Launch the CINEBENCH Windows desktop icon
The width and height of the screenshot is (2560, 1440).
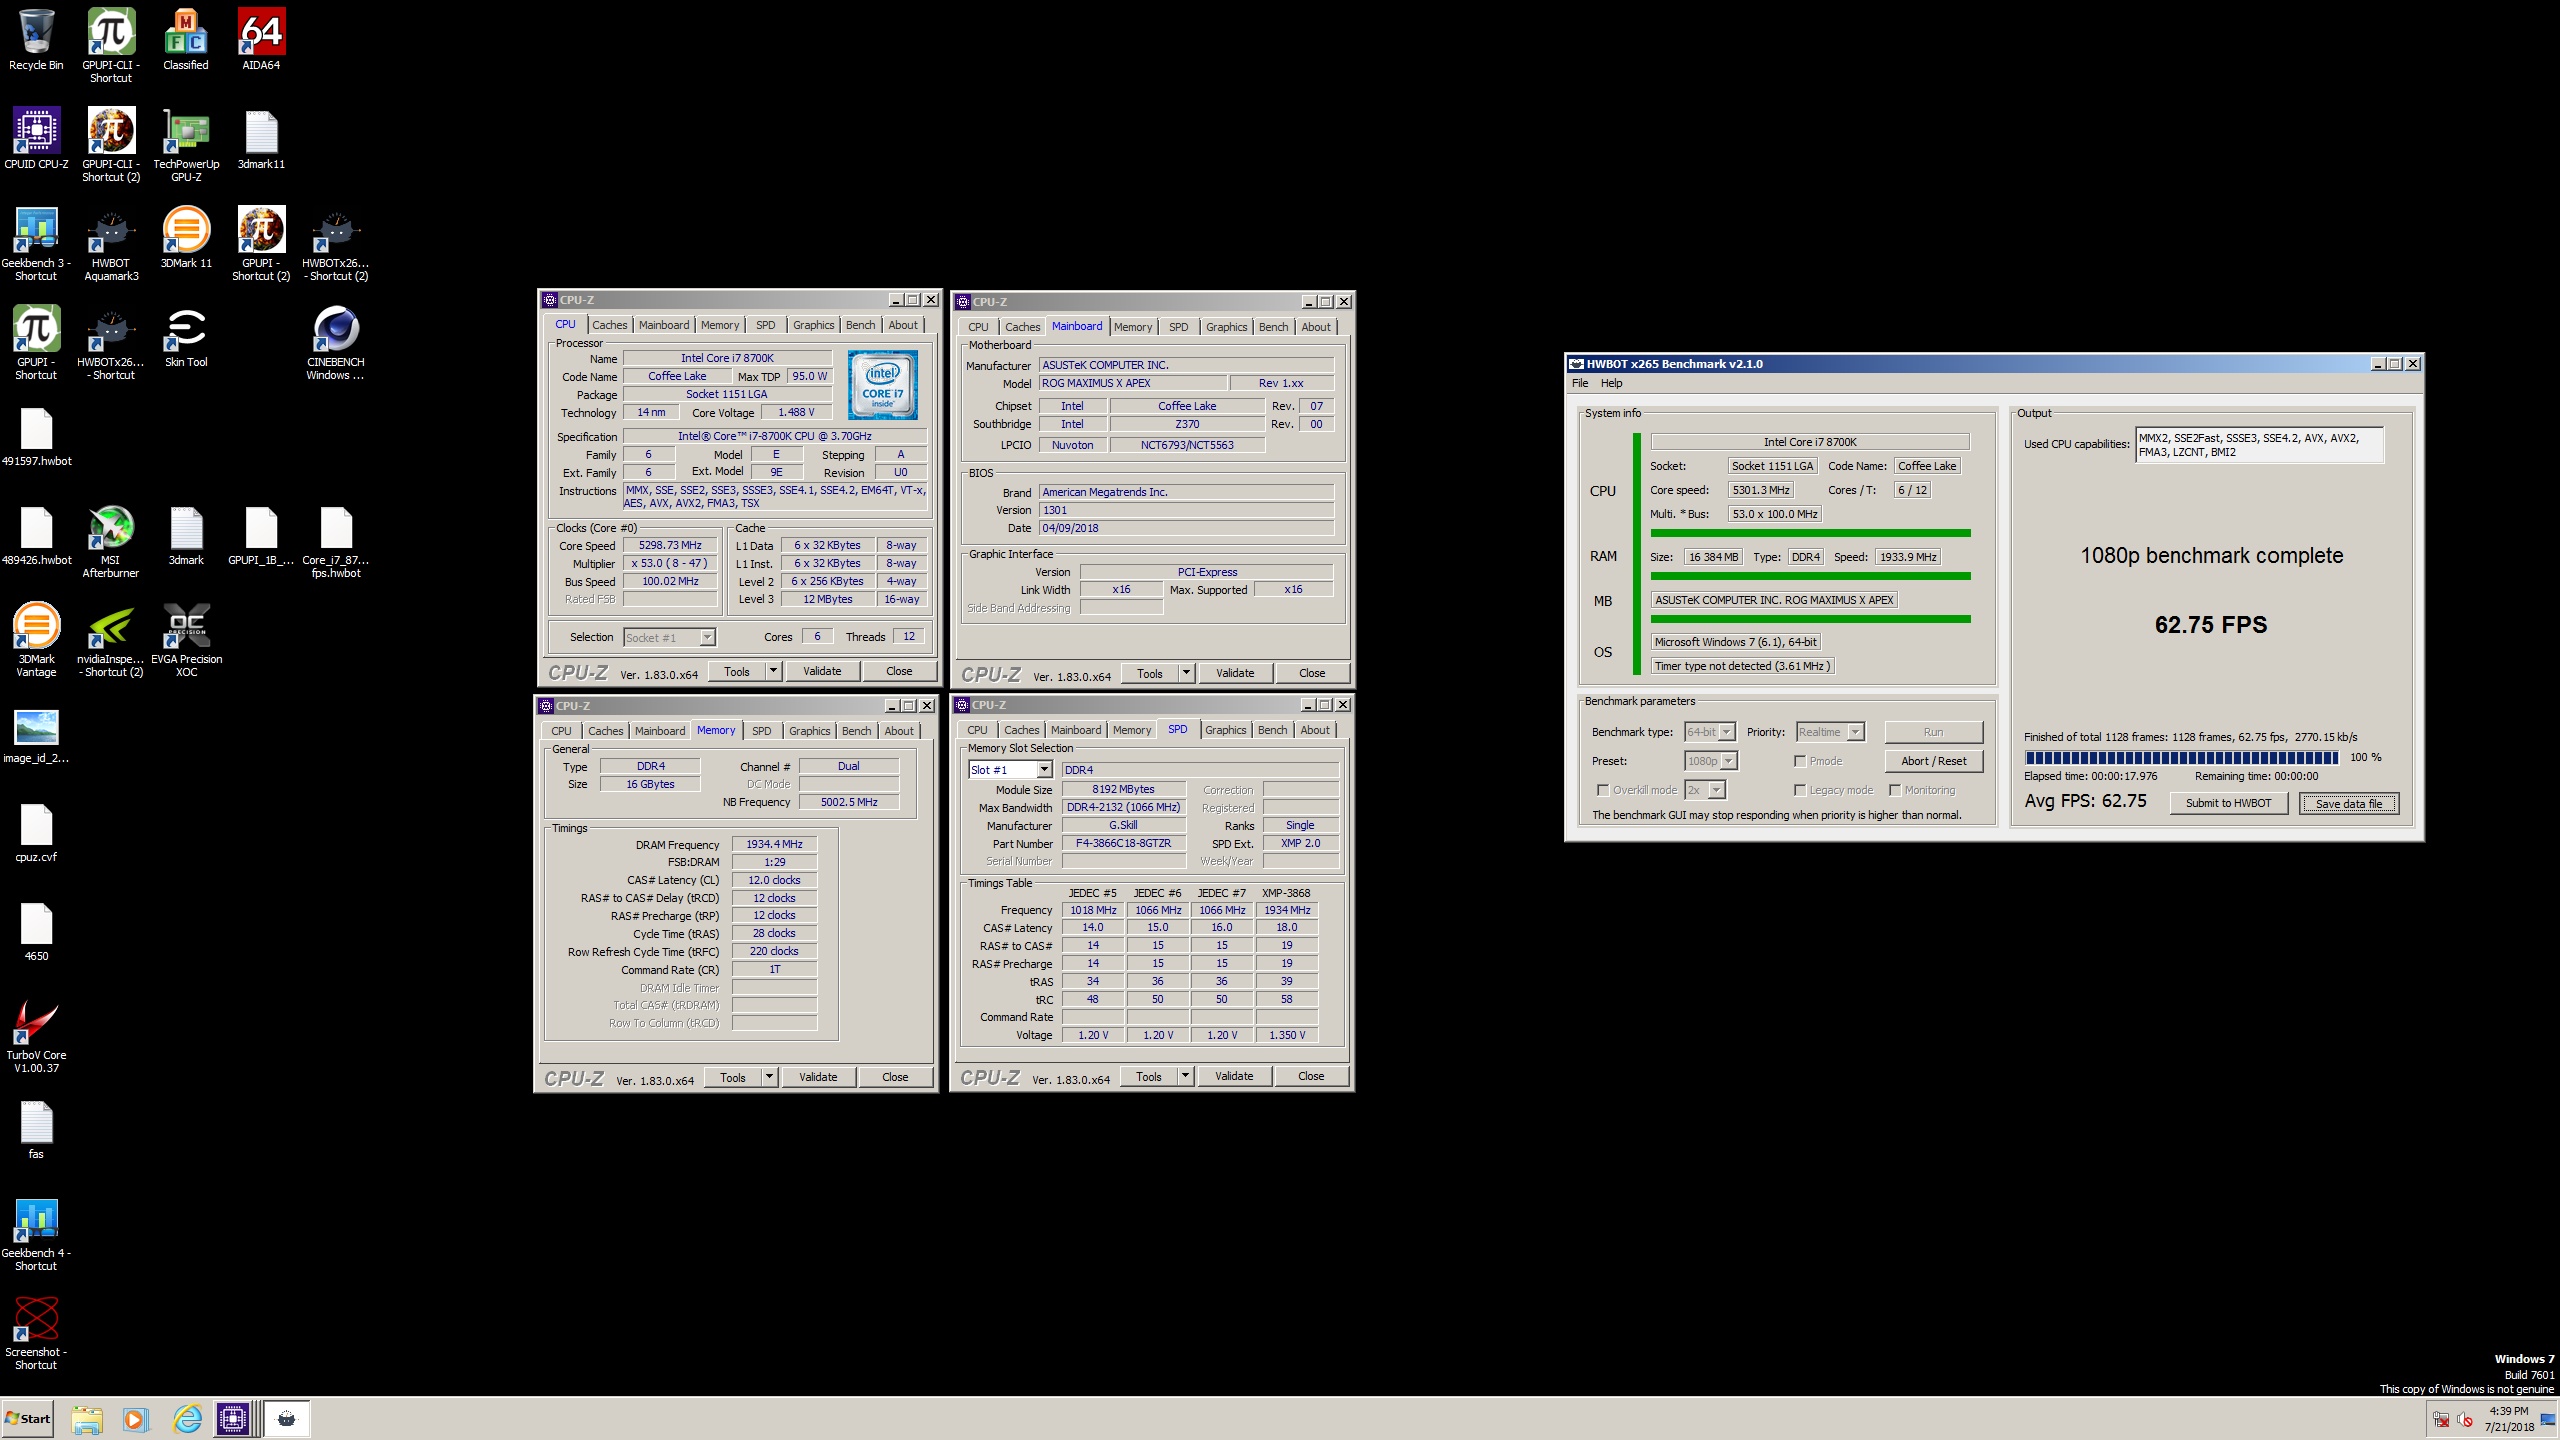(336, 343)
